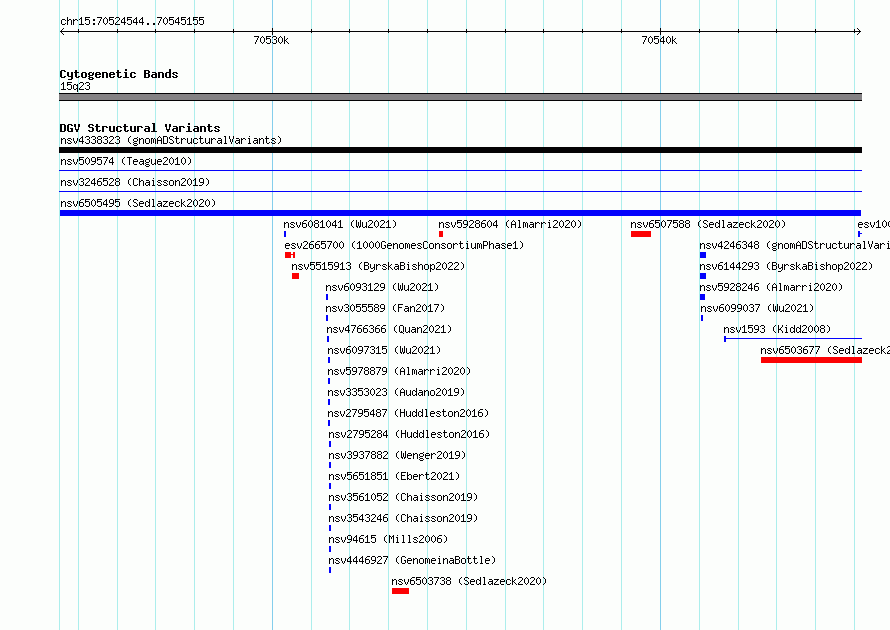Click the chr15:70524544..70545155 coordinate text
Screen dimensions: 890x630
click(132, 21)
